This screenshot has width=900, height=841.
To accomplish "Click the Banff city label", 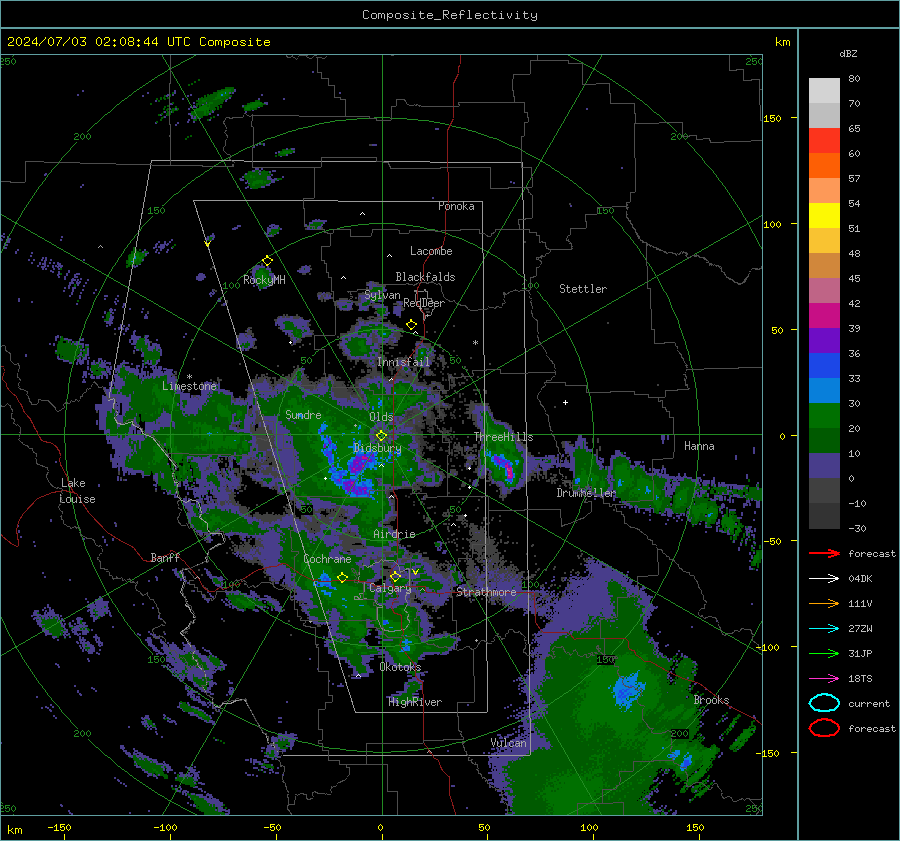I will [165, 557].
